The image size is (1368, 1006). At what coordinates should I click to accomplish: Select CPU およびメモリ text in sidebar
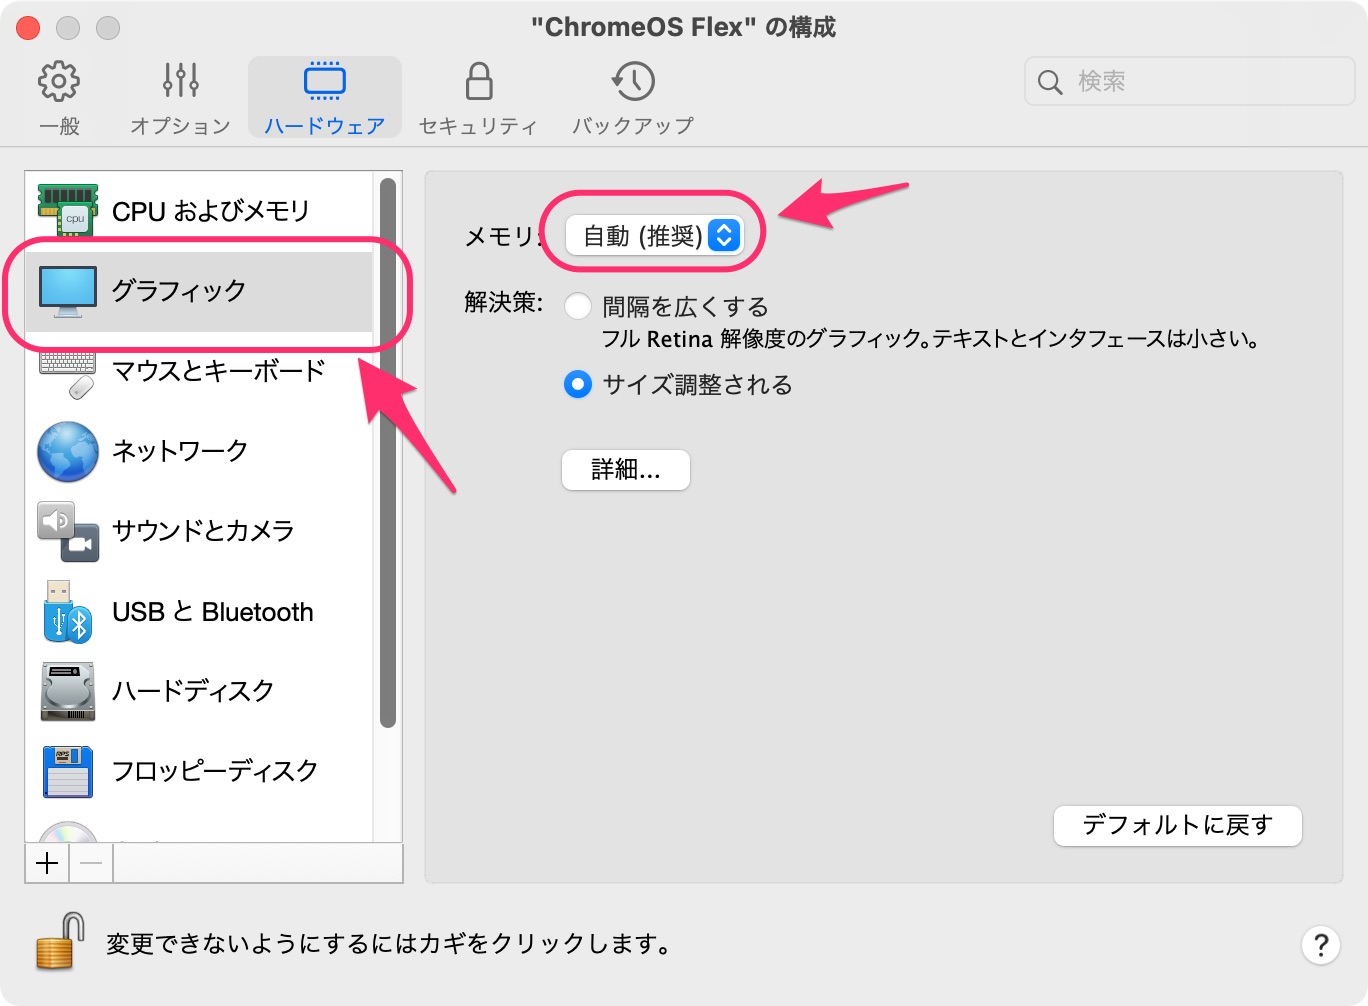pyautogui.click(x=211, y=211)
